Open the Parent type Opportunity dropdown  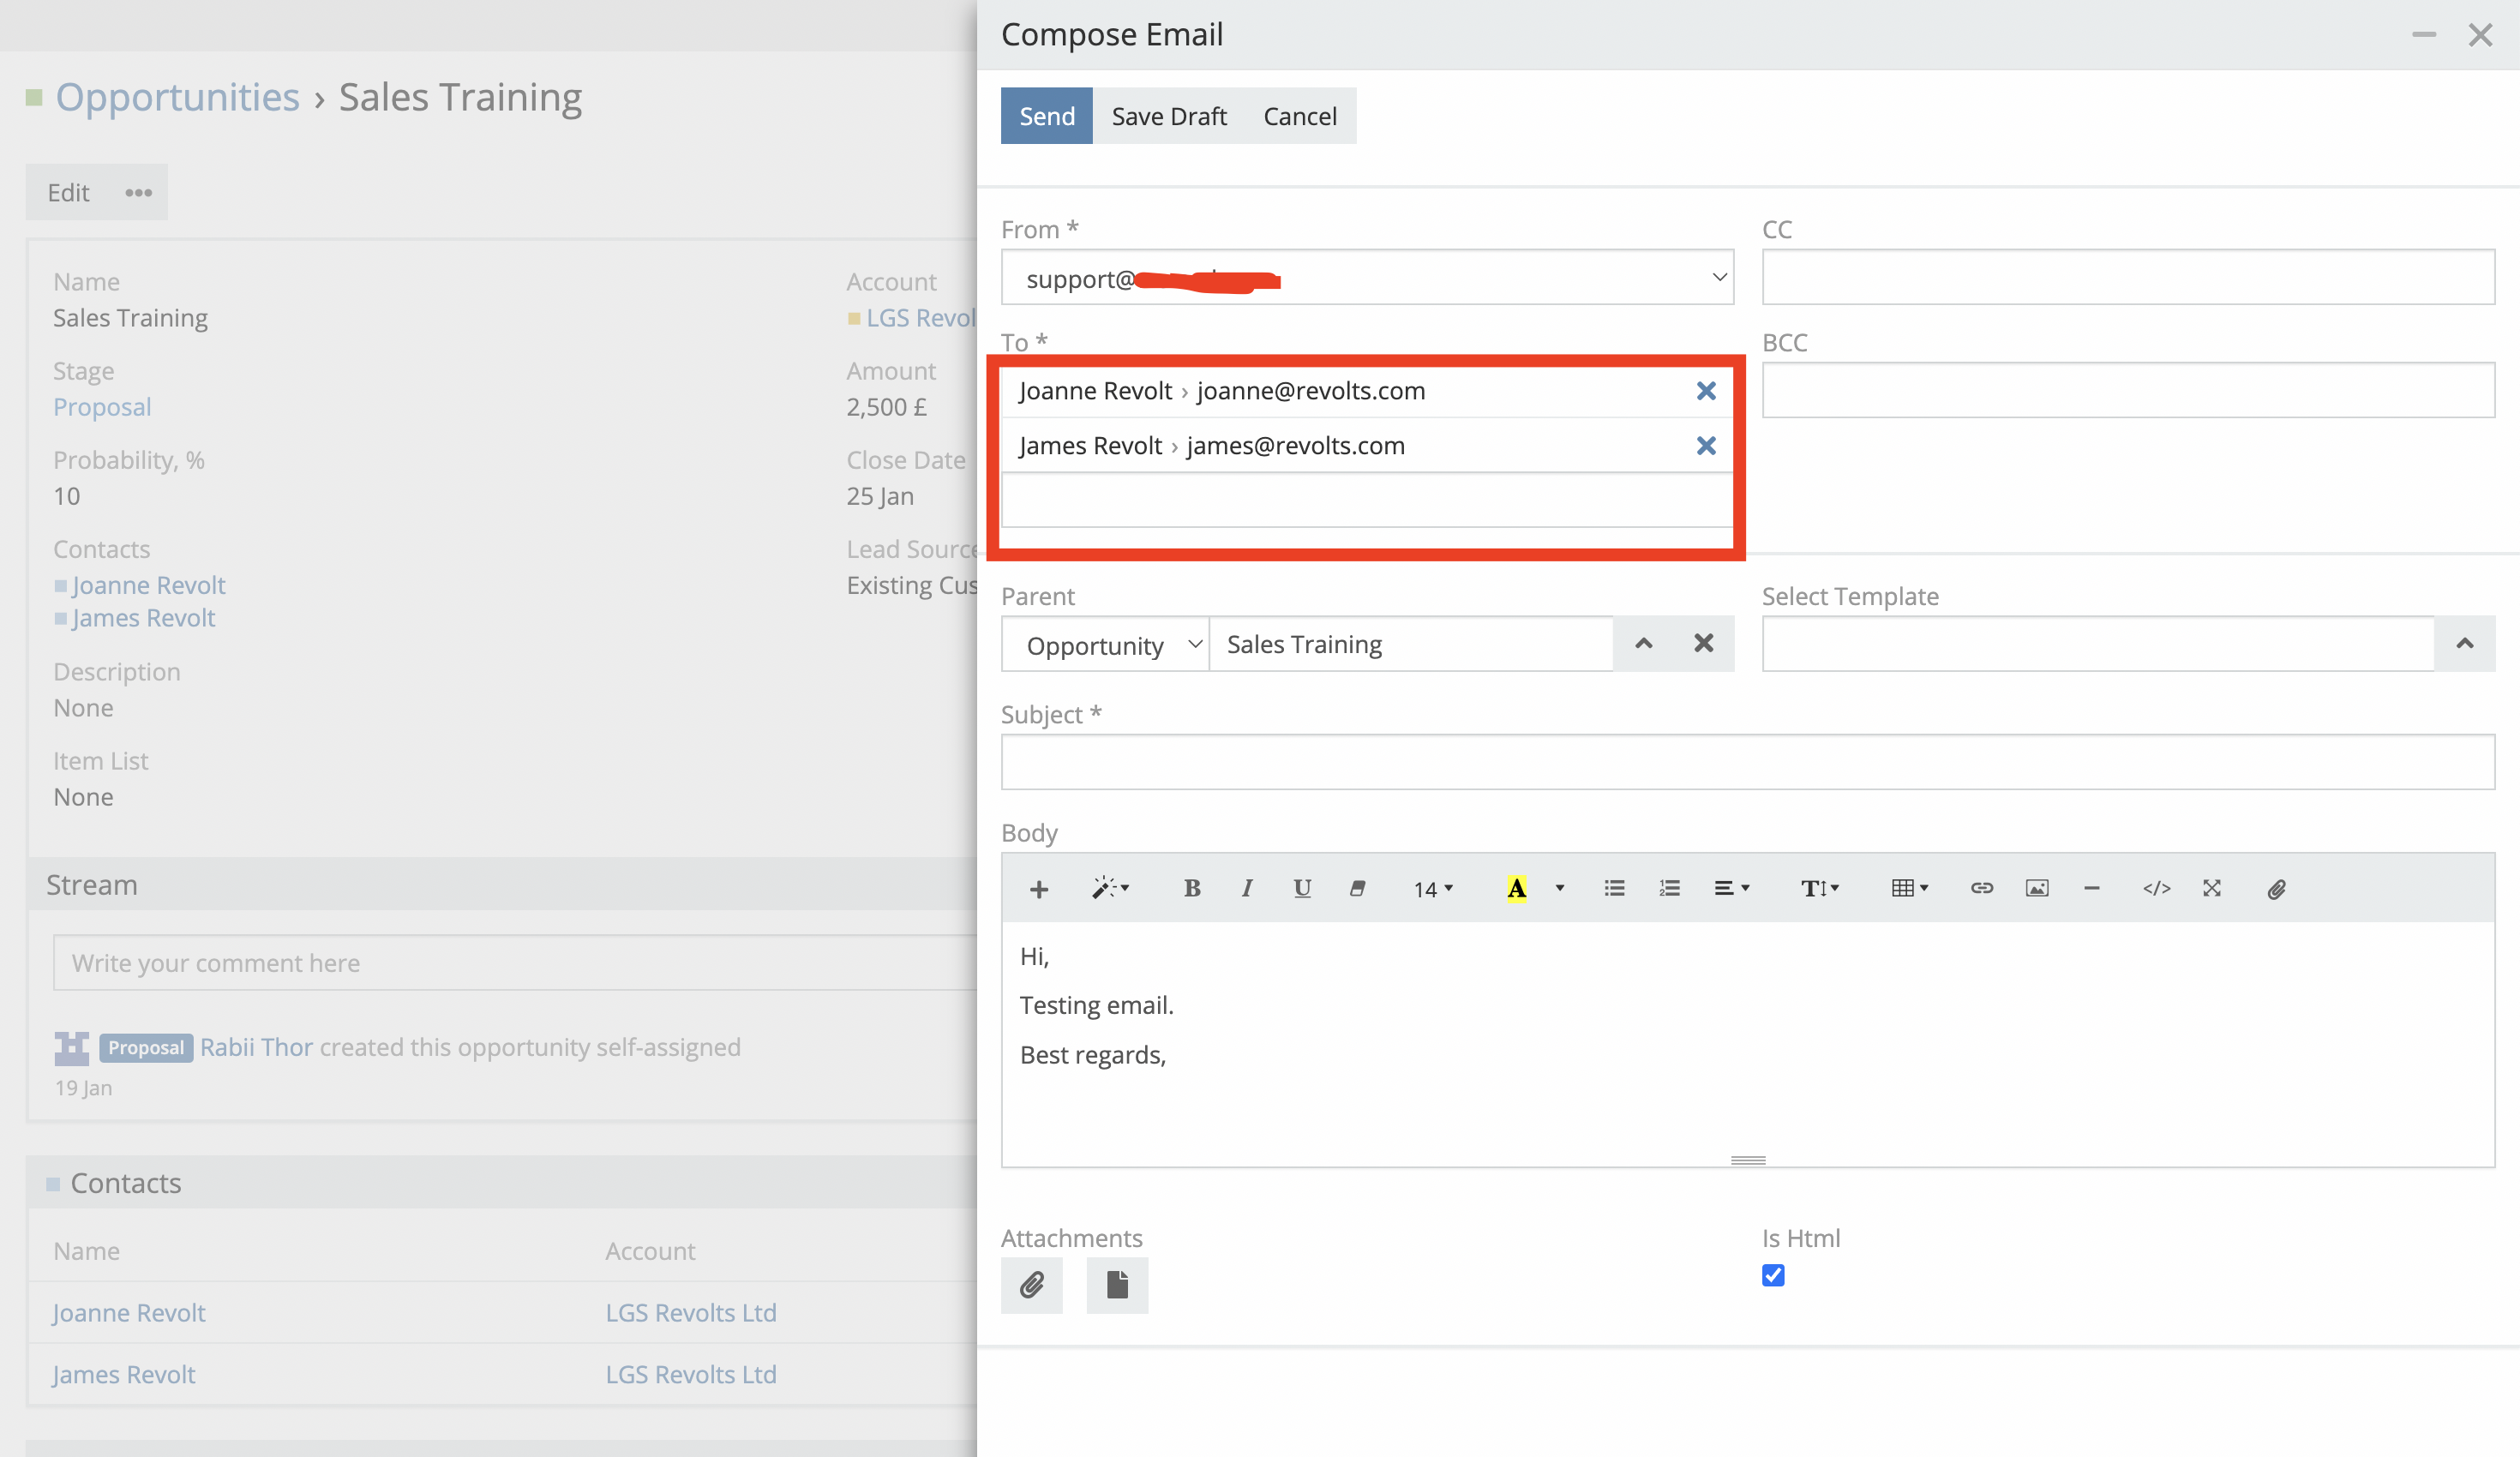click(1105, 644)
